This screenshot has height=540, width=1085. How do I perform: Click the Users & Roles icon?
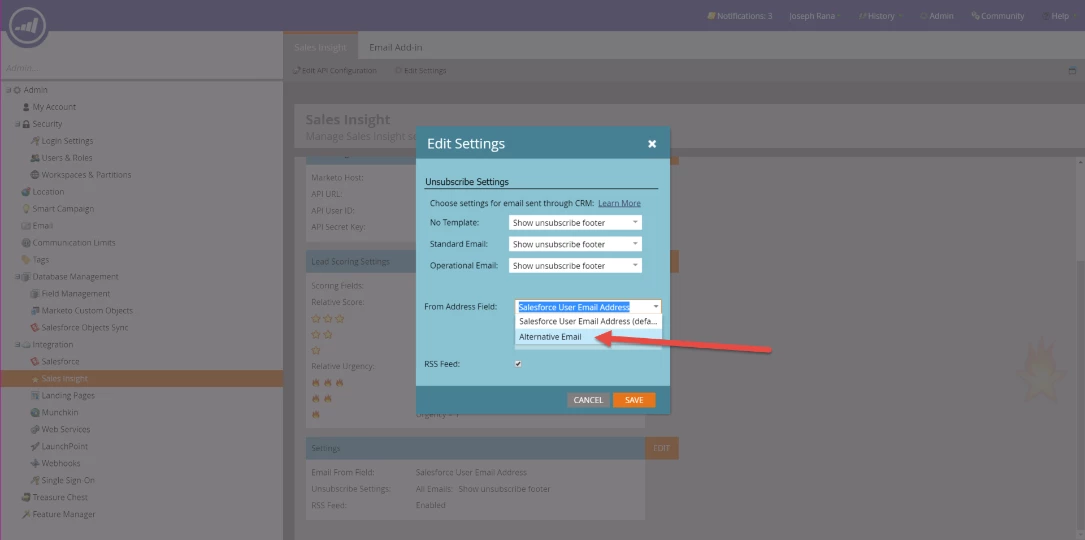tap(35, 158)
